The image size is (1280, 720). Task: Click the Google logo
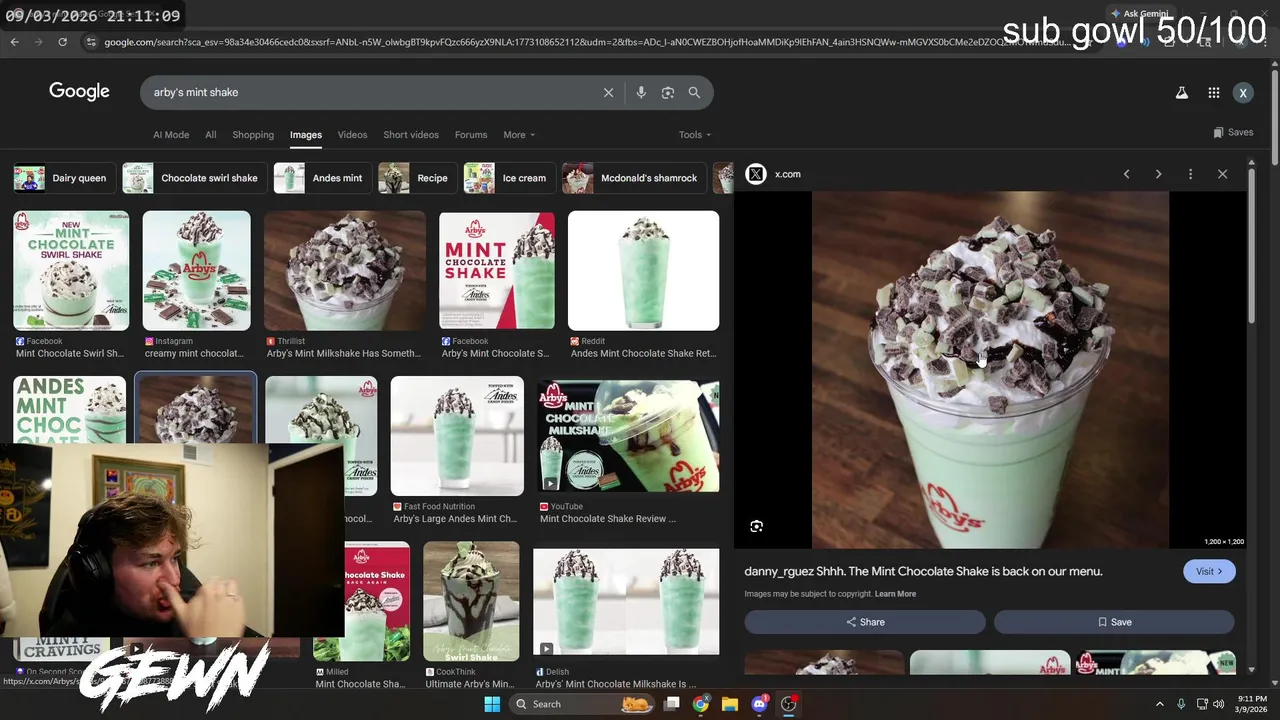click(x=79, y=92)
